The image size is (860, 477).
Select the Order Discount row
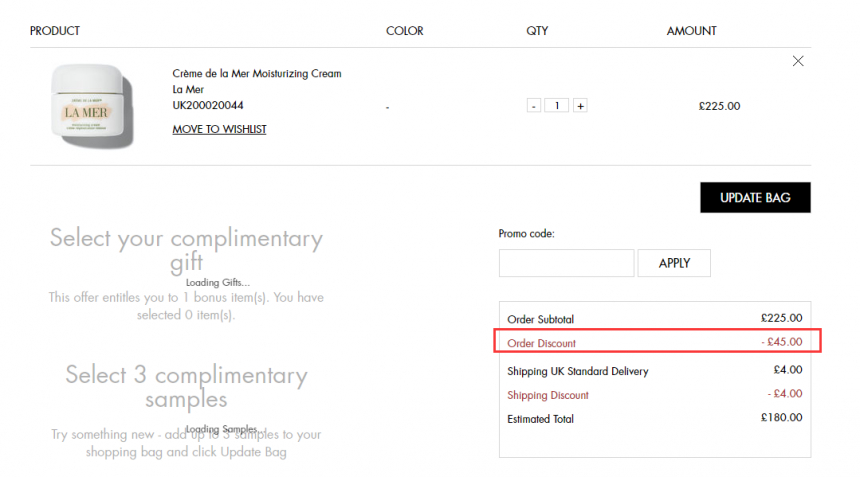click(x=657, y=341)
